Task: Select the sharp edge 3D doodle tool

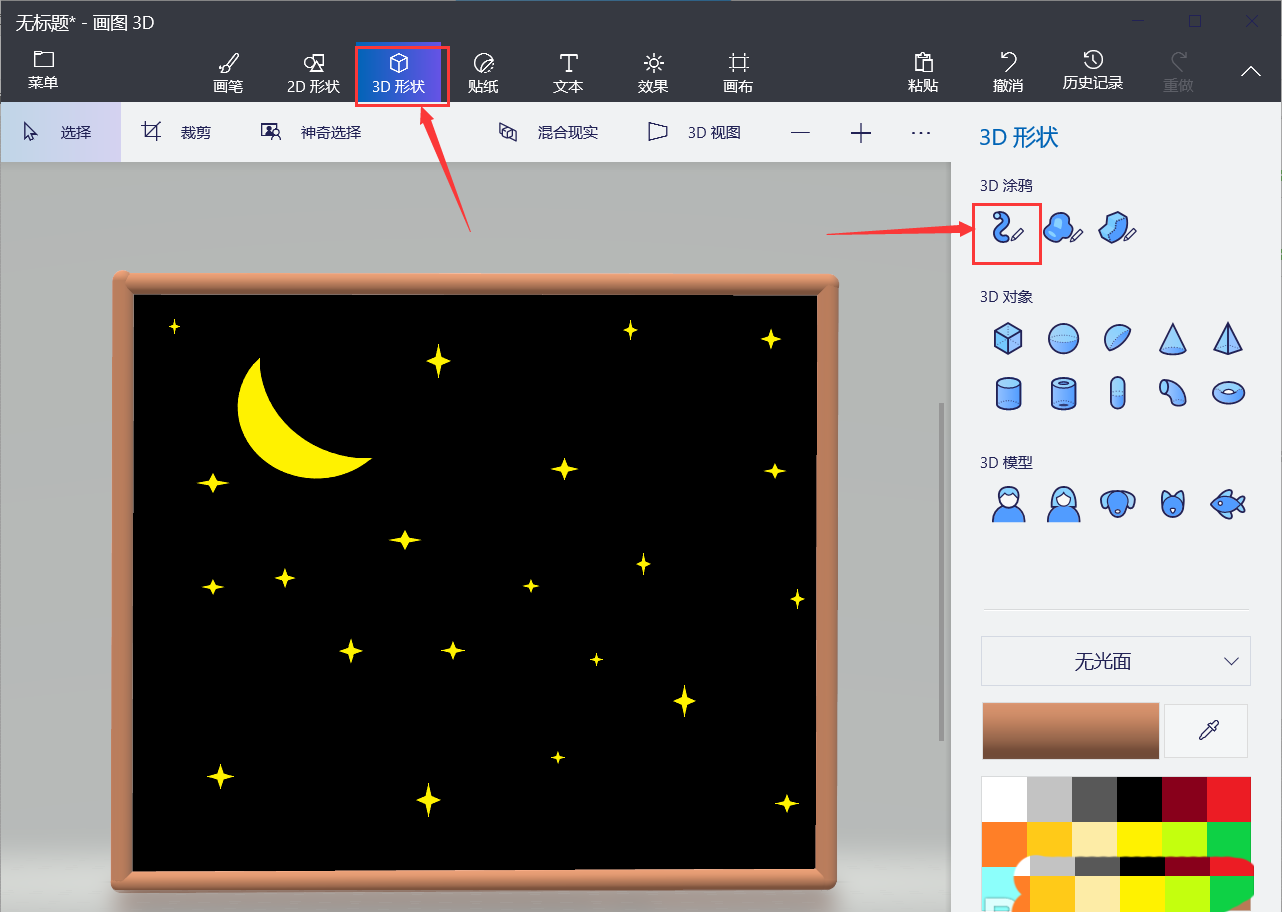Action: 1118,230
